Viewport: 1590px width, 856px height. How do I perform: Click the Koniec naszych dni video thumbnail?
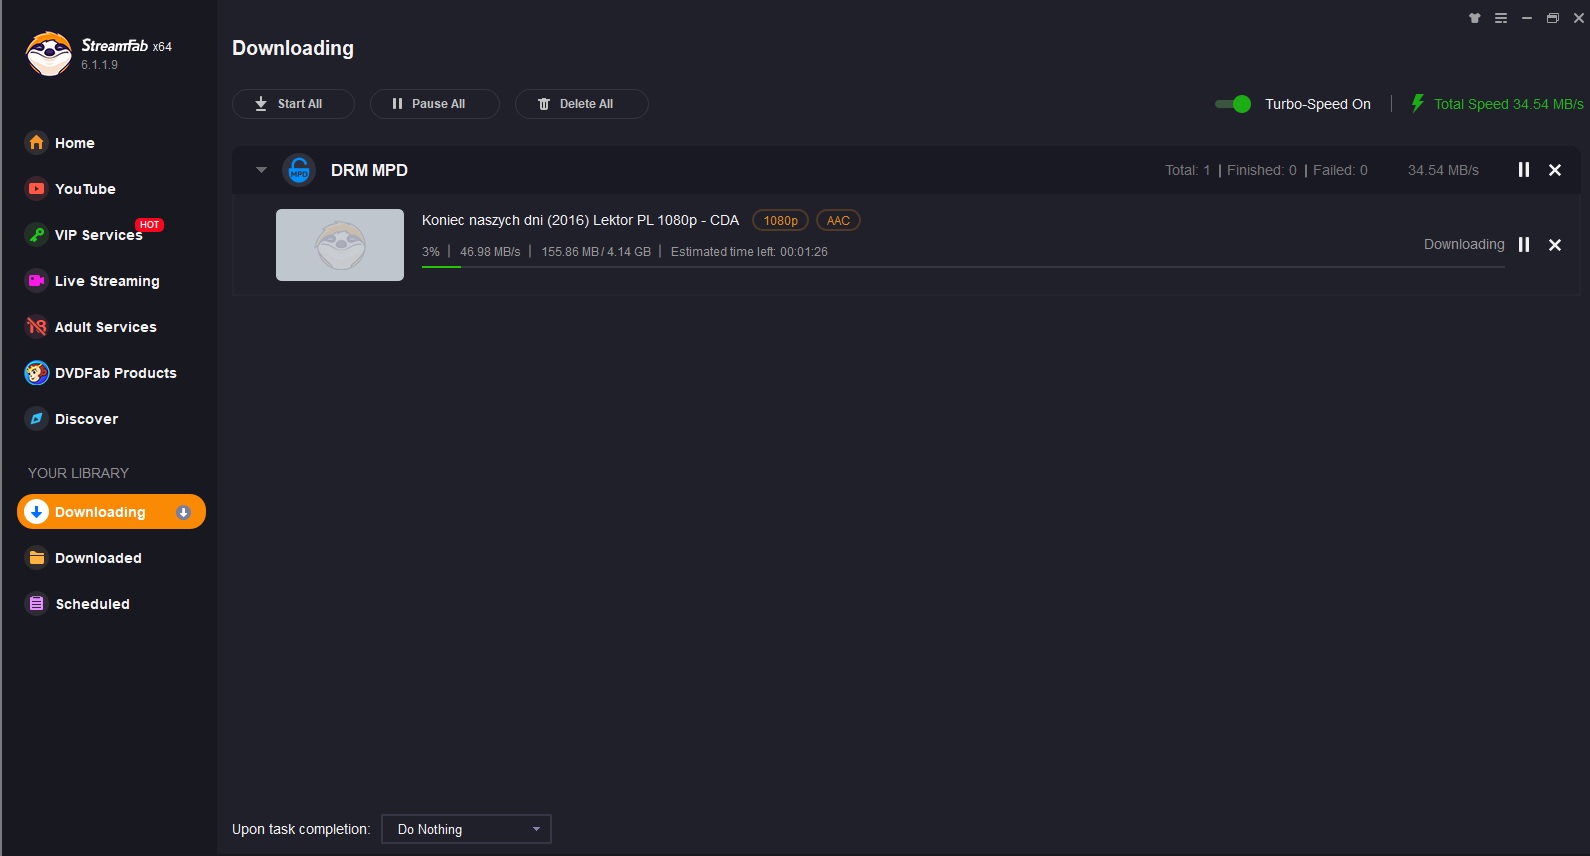(x=340, y=245)
